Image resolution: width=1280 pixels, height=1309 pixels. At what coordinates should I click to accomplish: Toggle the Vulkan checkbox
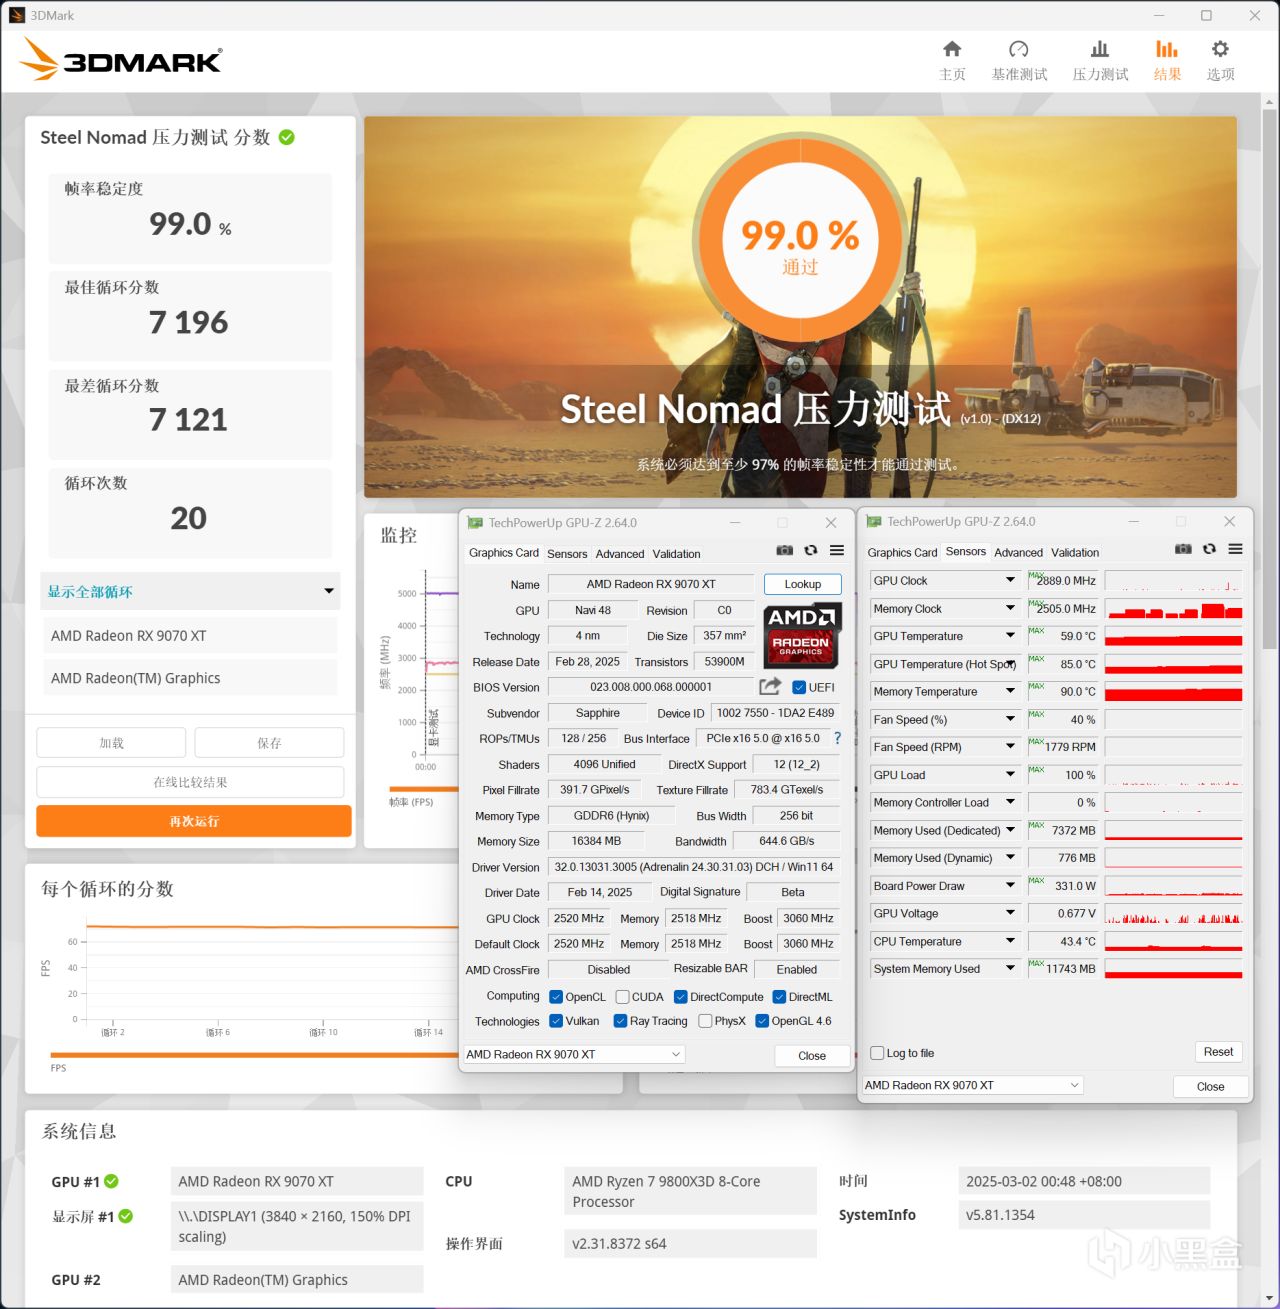click(556, 1021)
